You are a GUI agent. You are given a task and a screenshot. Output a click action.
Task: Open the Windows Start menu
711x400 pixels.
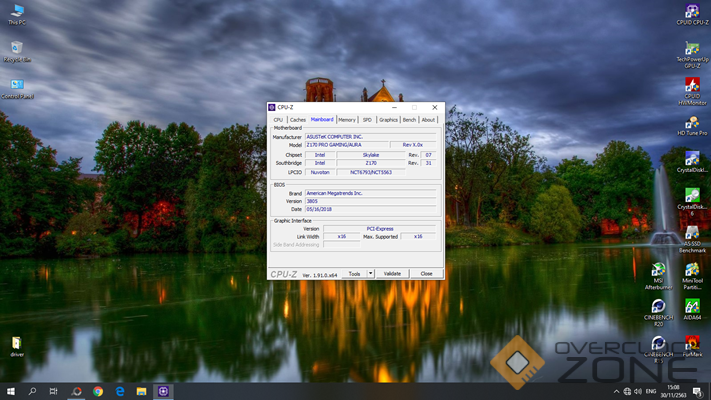point(10,391)
